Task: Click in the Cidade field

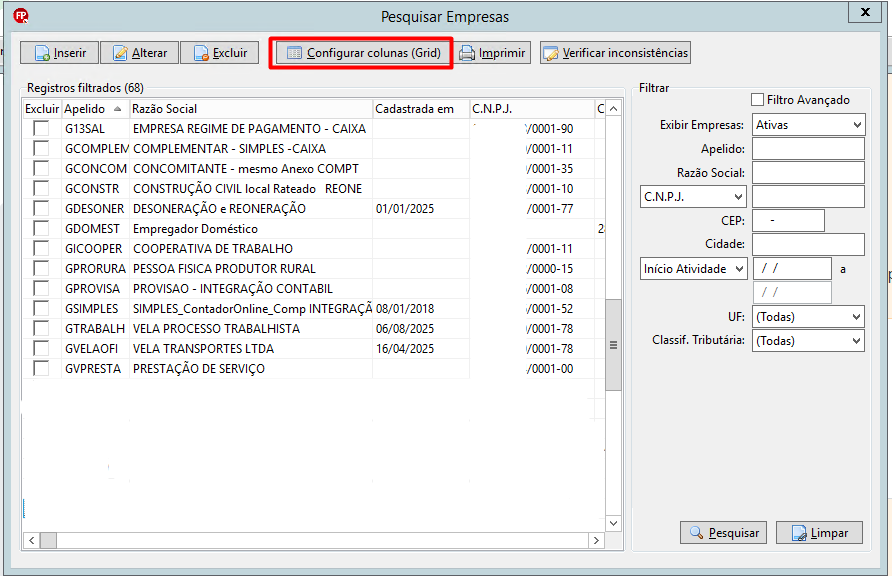Action: (x=808, y=245)
